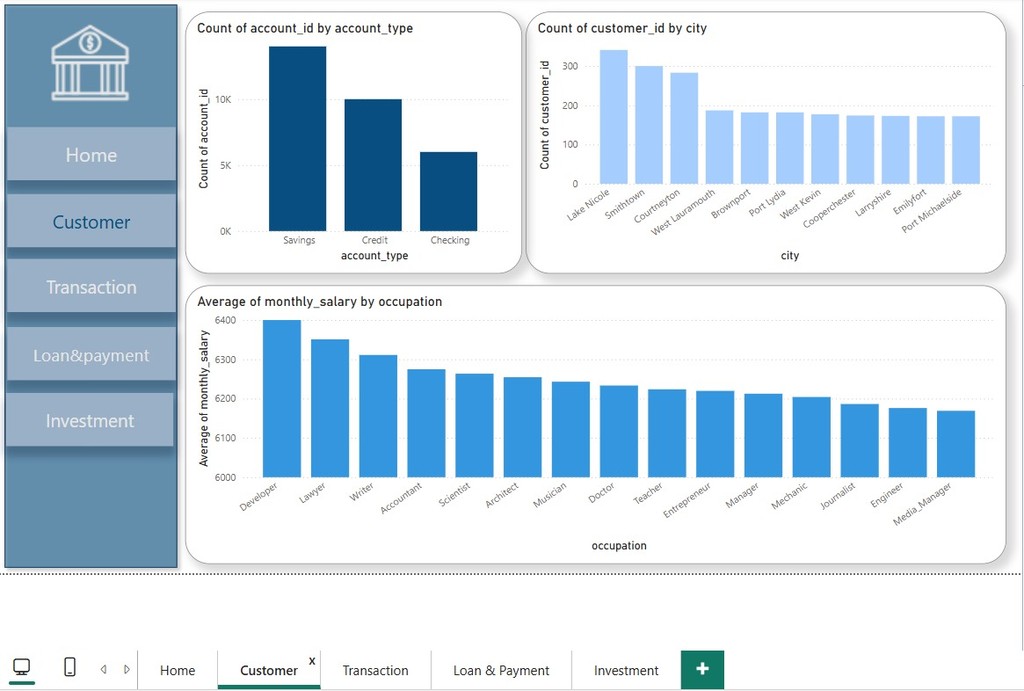Open the Transaction page tab
Viewport: 1024px width, 691px height.
pos(375,670)
